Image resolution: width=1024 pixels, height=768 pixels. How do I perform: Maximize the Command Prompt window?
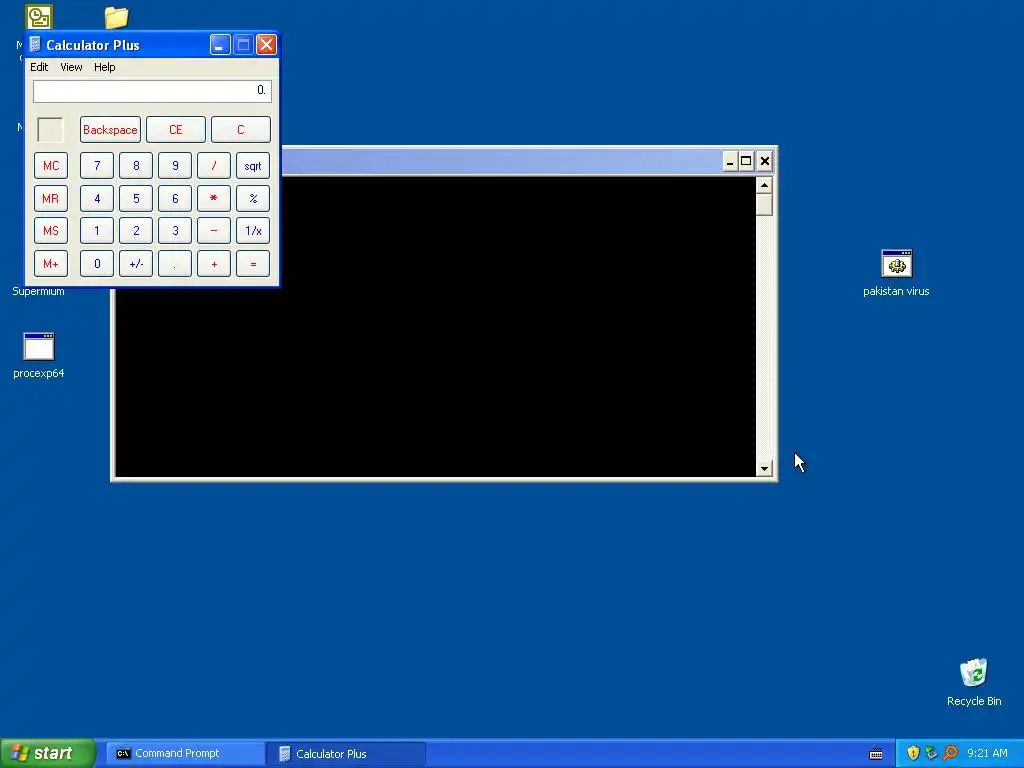pos(746,161)
